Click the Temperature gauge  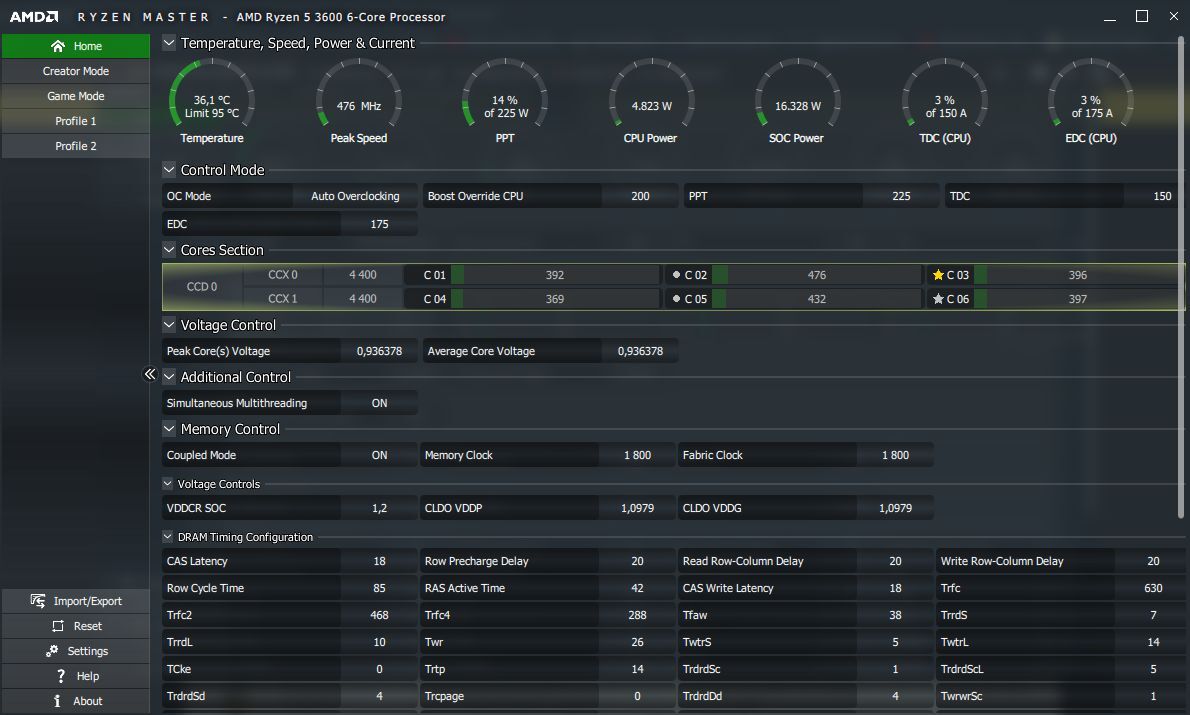coord(212,94)
